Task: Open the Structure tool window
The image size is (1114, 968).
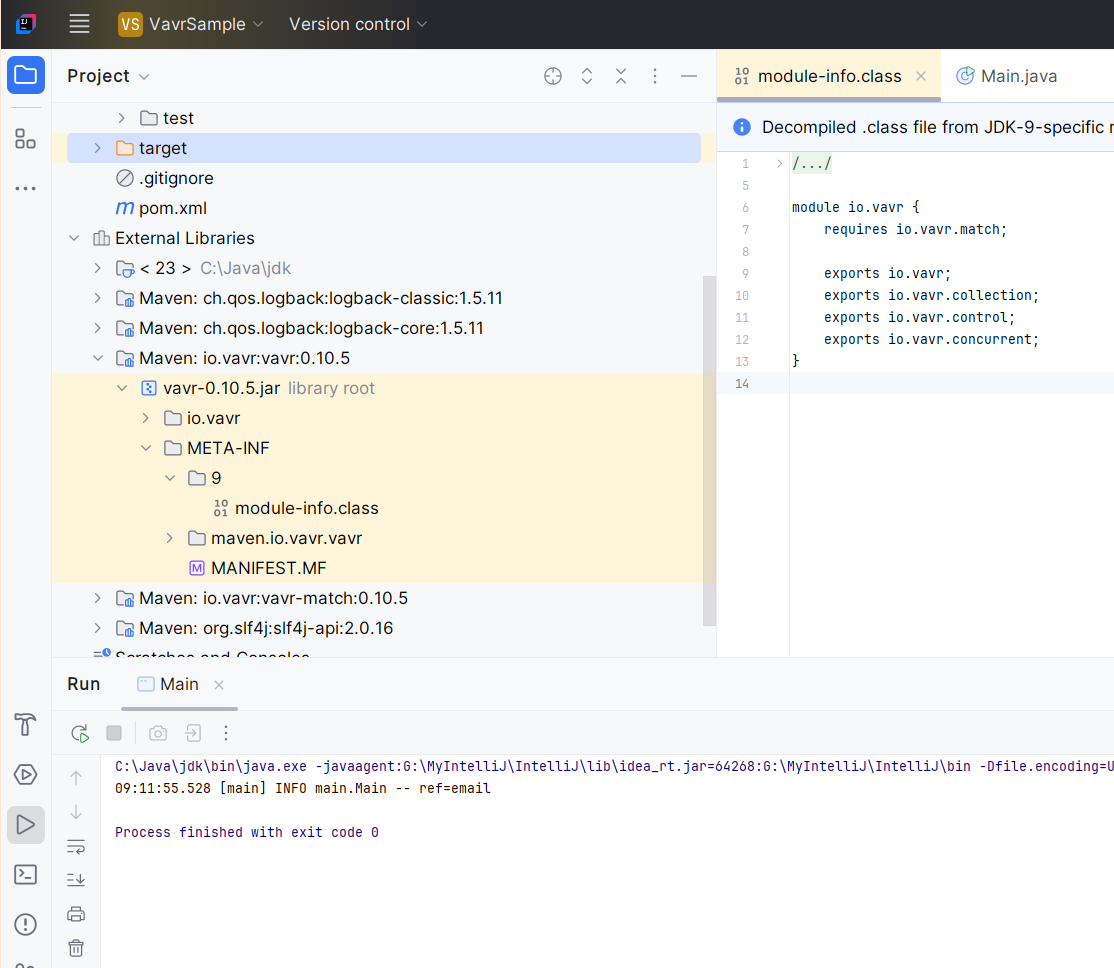Action: pyautogui.click(x=26, y=139)
